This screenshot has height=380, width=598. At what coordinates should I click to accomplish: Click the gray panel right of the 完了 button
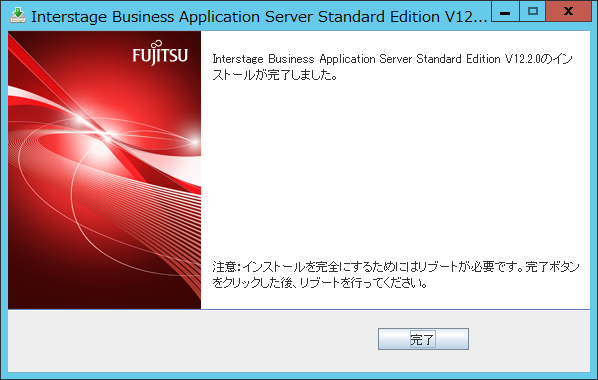pos(529,340)
